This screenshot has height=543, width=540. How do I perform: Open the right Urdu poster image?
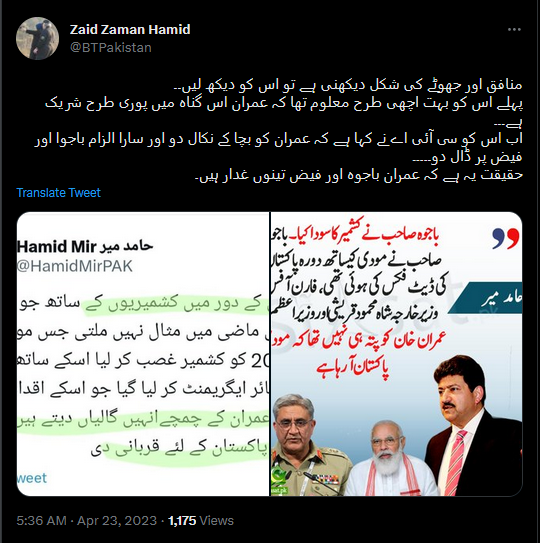click(x=396, y=354)
